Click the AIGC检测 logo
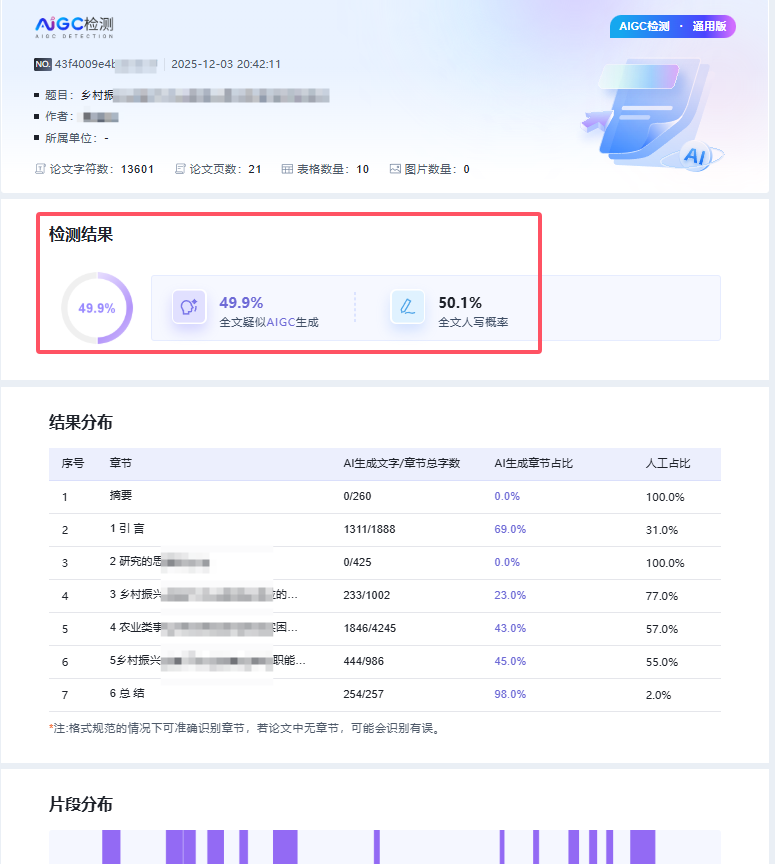 click(74, 26)
